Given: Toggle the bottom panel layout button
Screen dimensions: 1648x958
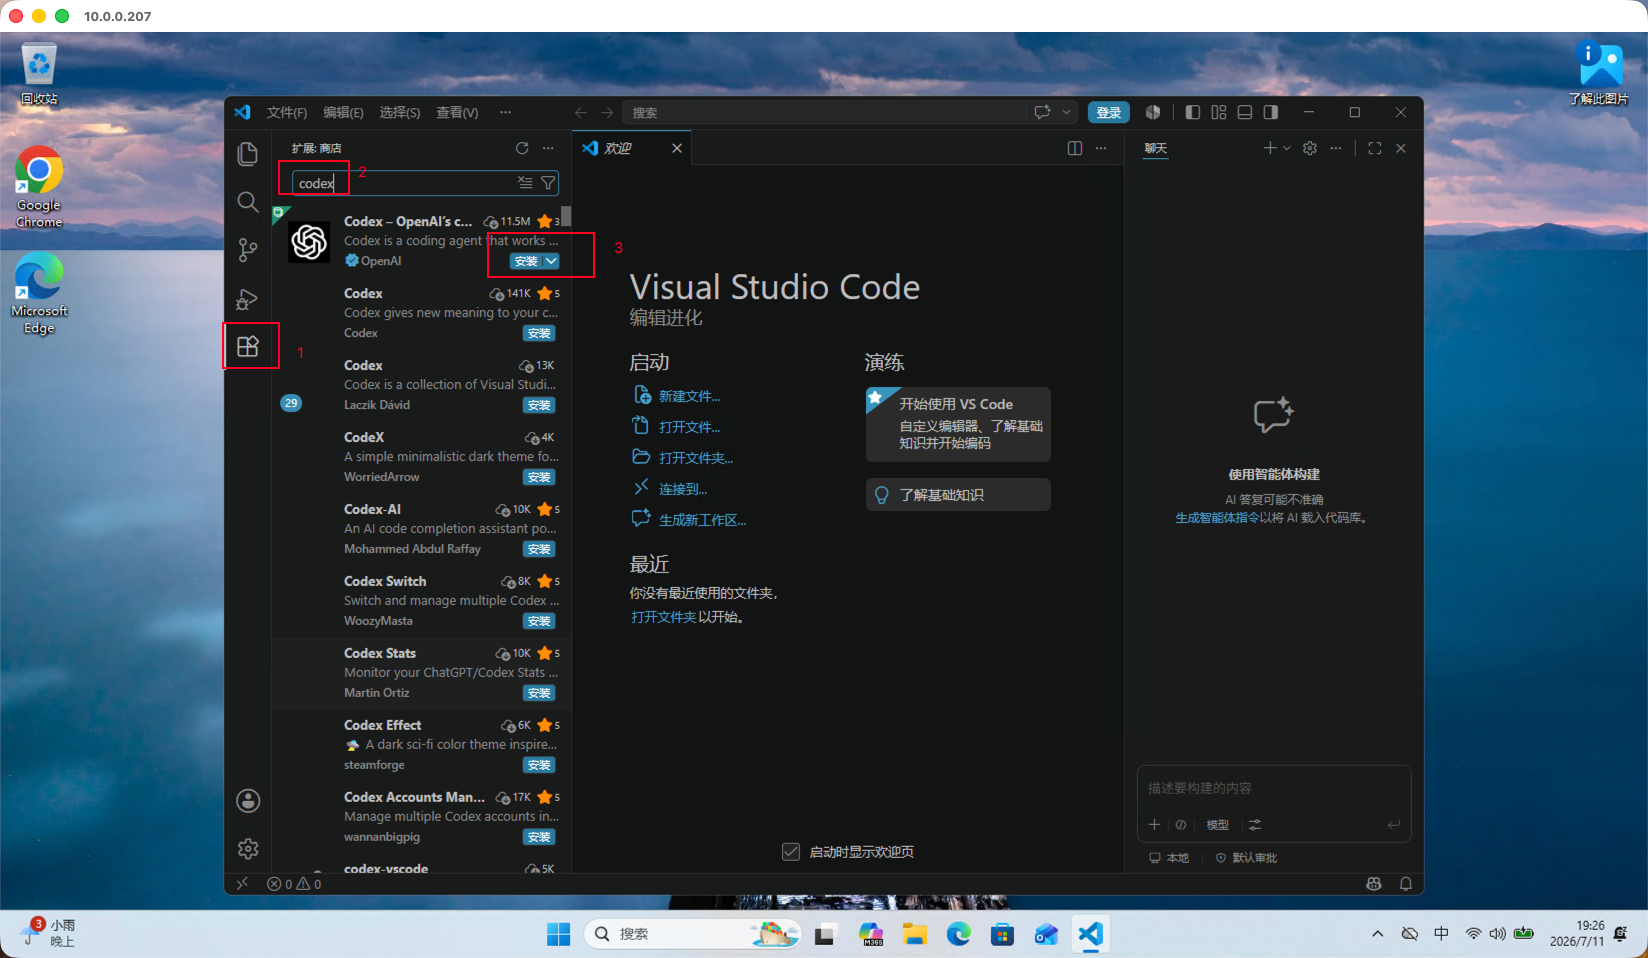Looking at the screenshot, I should click(1245, 112).
